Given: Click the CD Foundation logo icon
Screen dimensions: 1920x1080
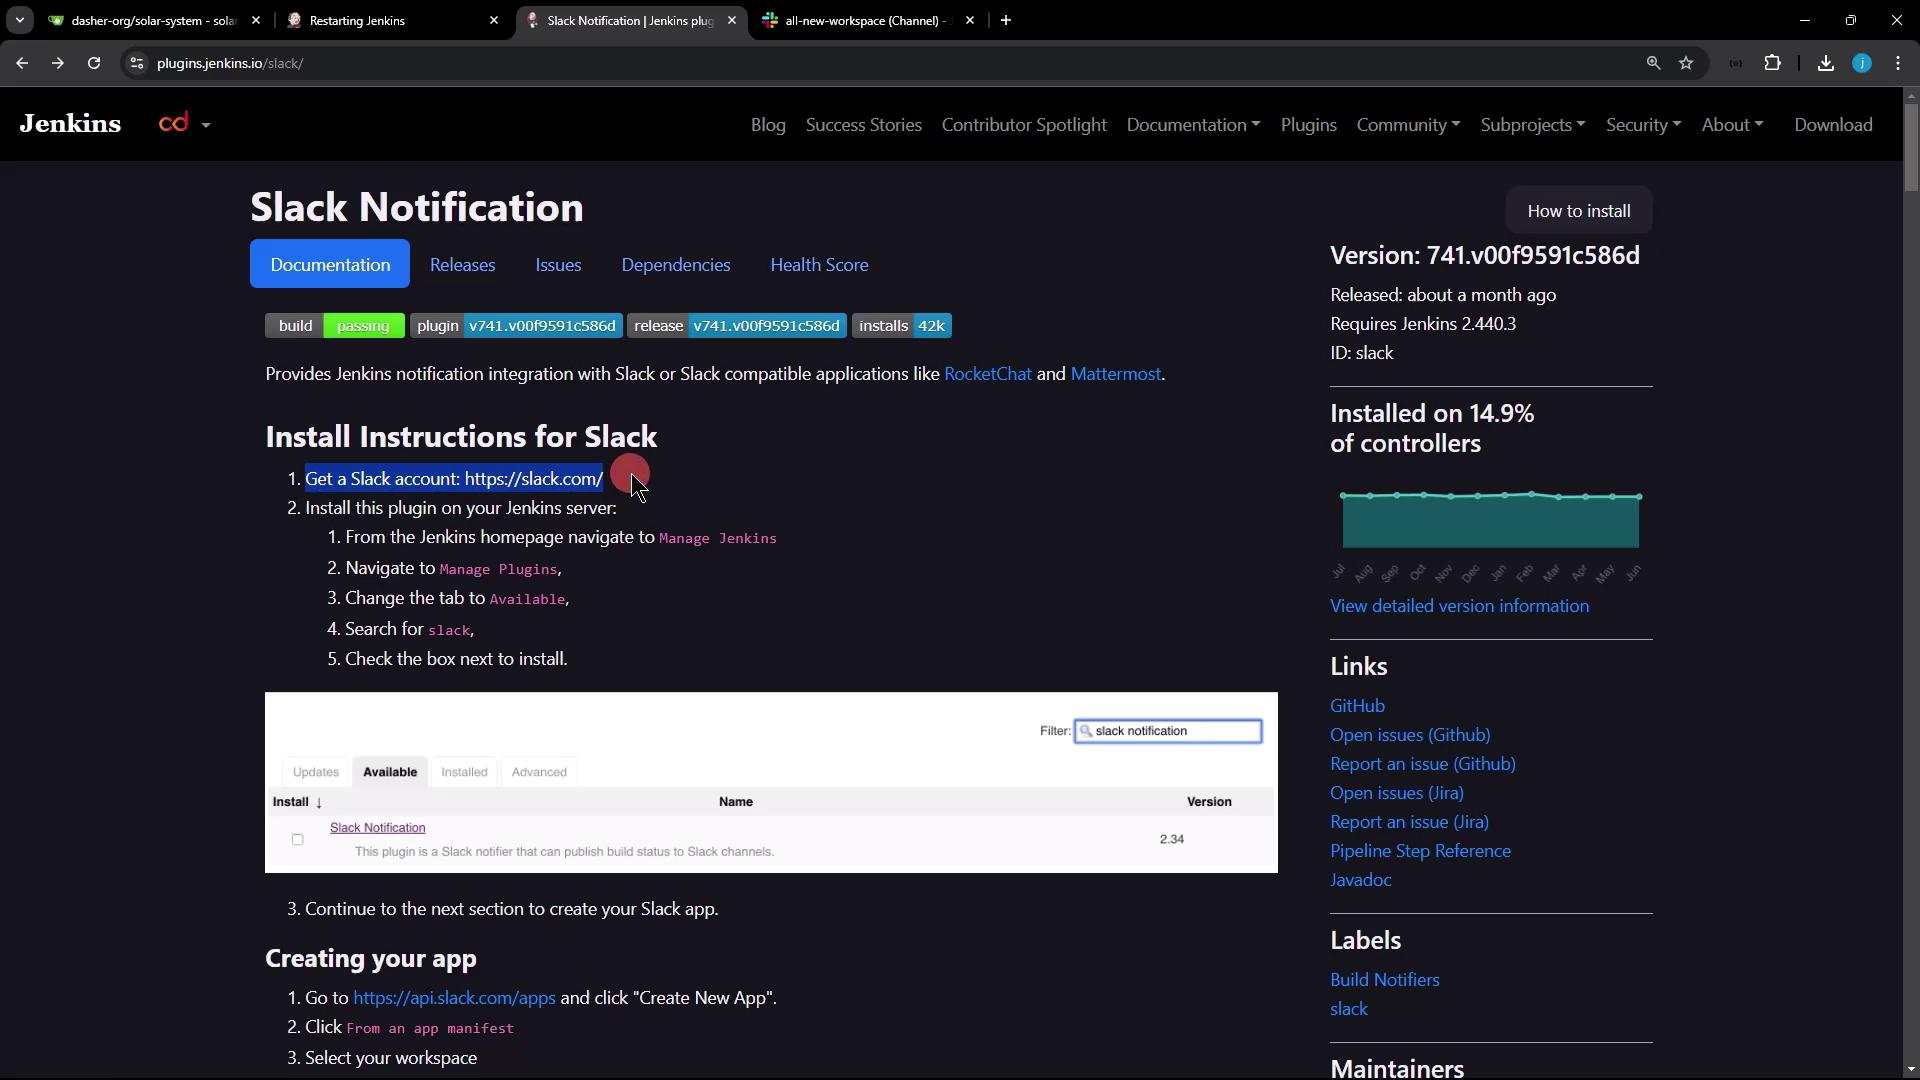Looking at the screenshot, I should pyautogui.click(x=174, y=123).
